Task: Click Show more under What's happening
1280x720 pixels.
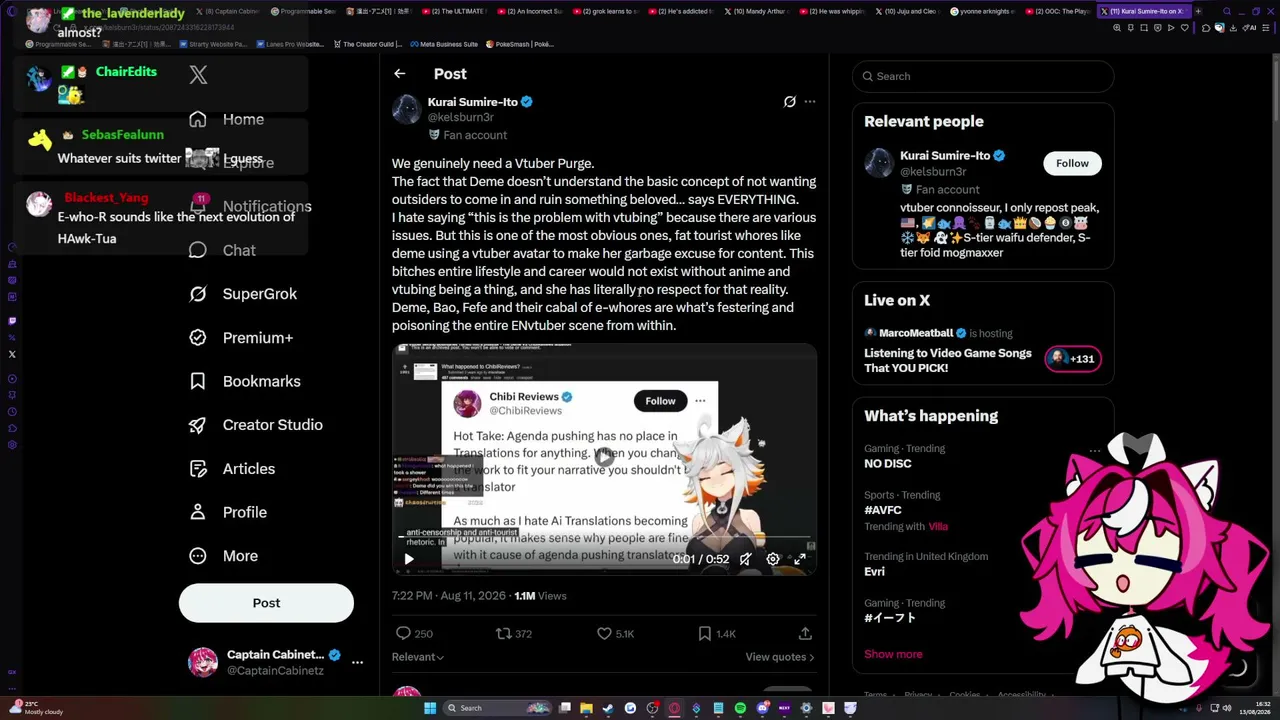Action: click(893, 654)
